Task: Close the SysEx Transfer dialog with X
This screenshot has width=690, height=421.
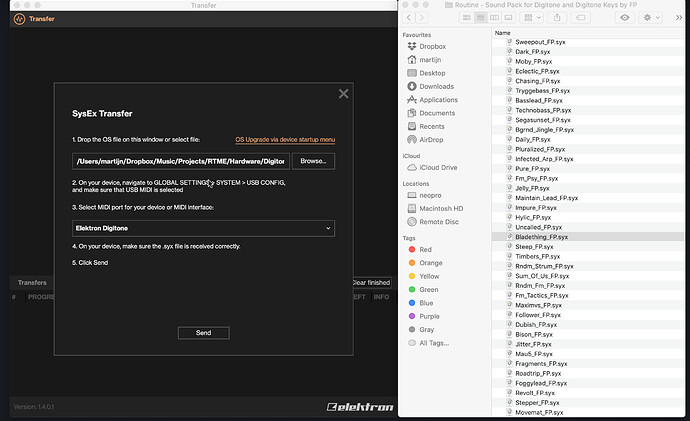Action: pyautogui.click(x=343, y=94)
